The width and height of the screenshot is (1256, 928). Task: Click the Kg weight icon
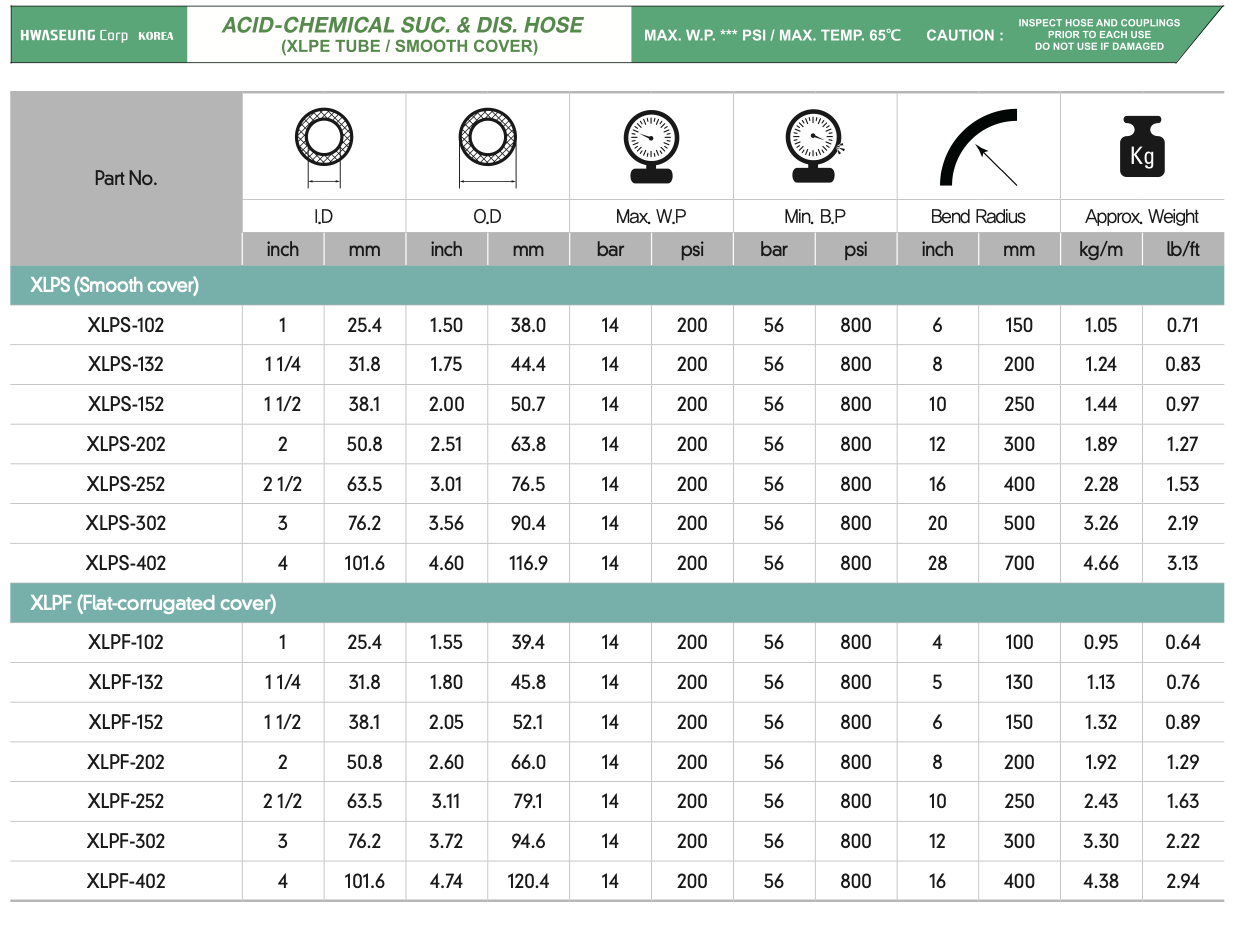tap(1141, 146)
